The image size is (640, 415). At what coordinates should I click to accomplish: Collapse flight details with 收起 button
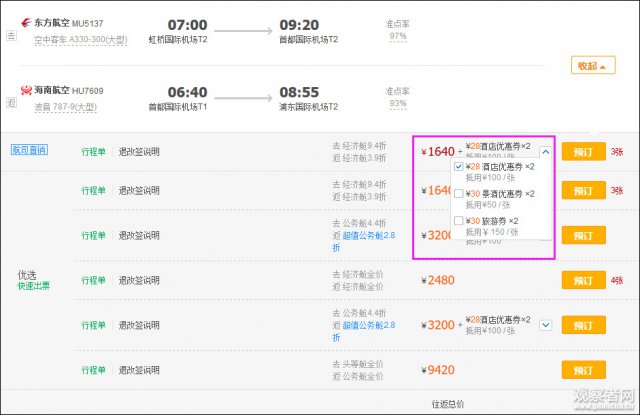click(x=593, y=65)
